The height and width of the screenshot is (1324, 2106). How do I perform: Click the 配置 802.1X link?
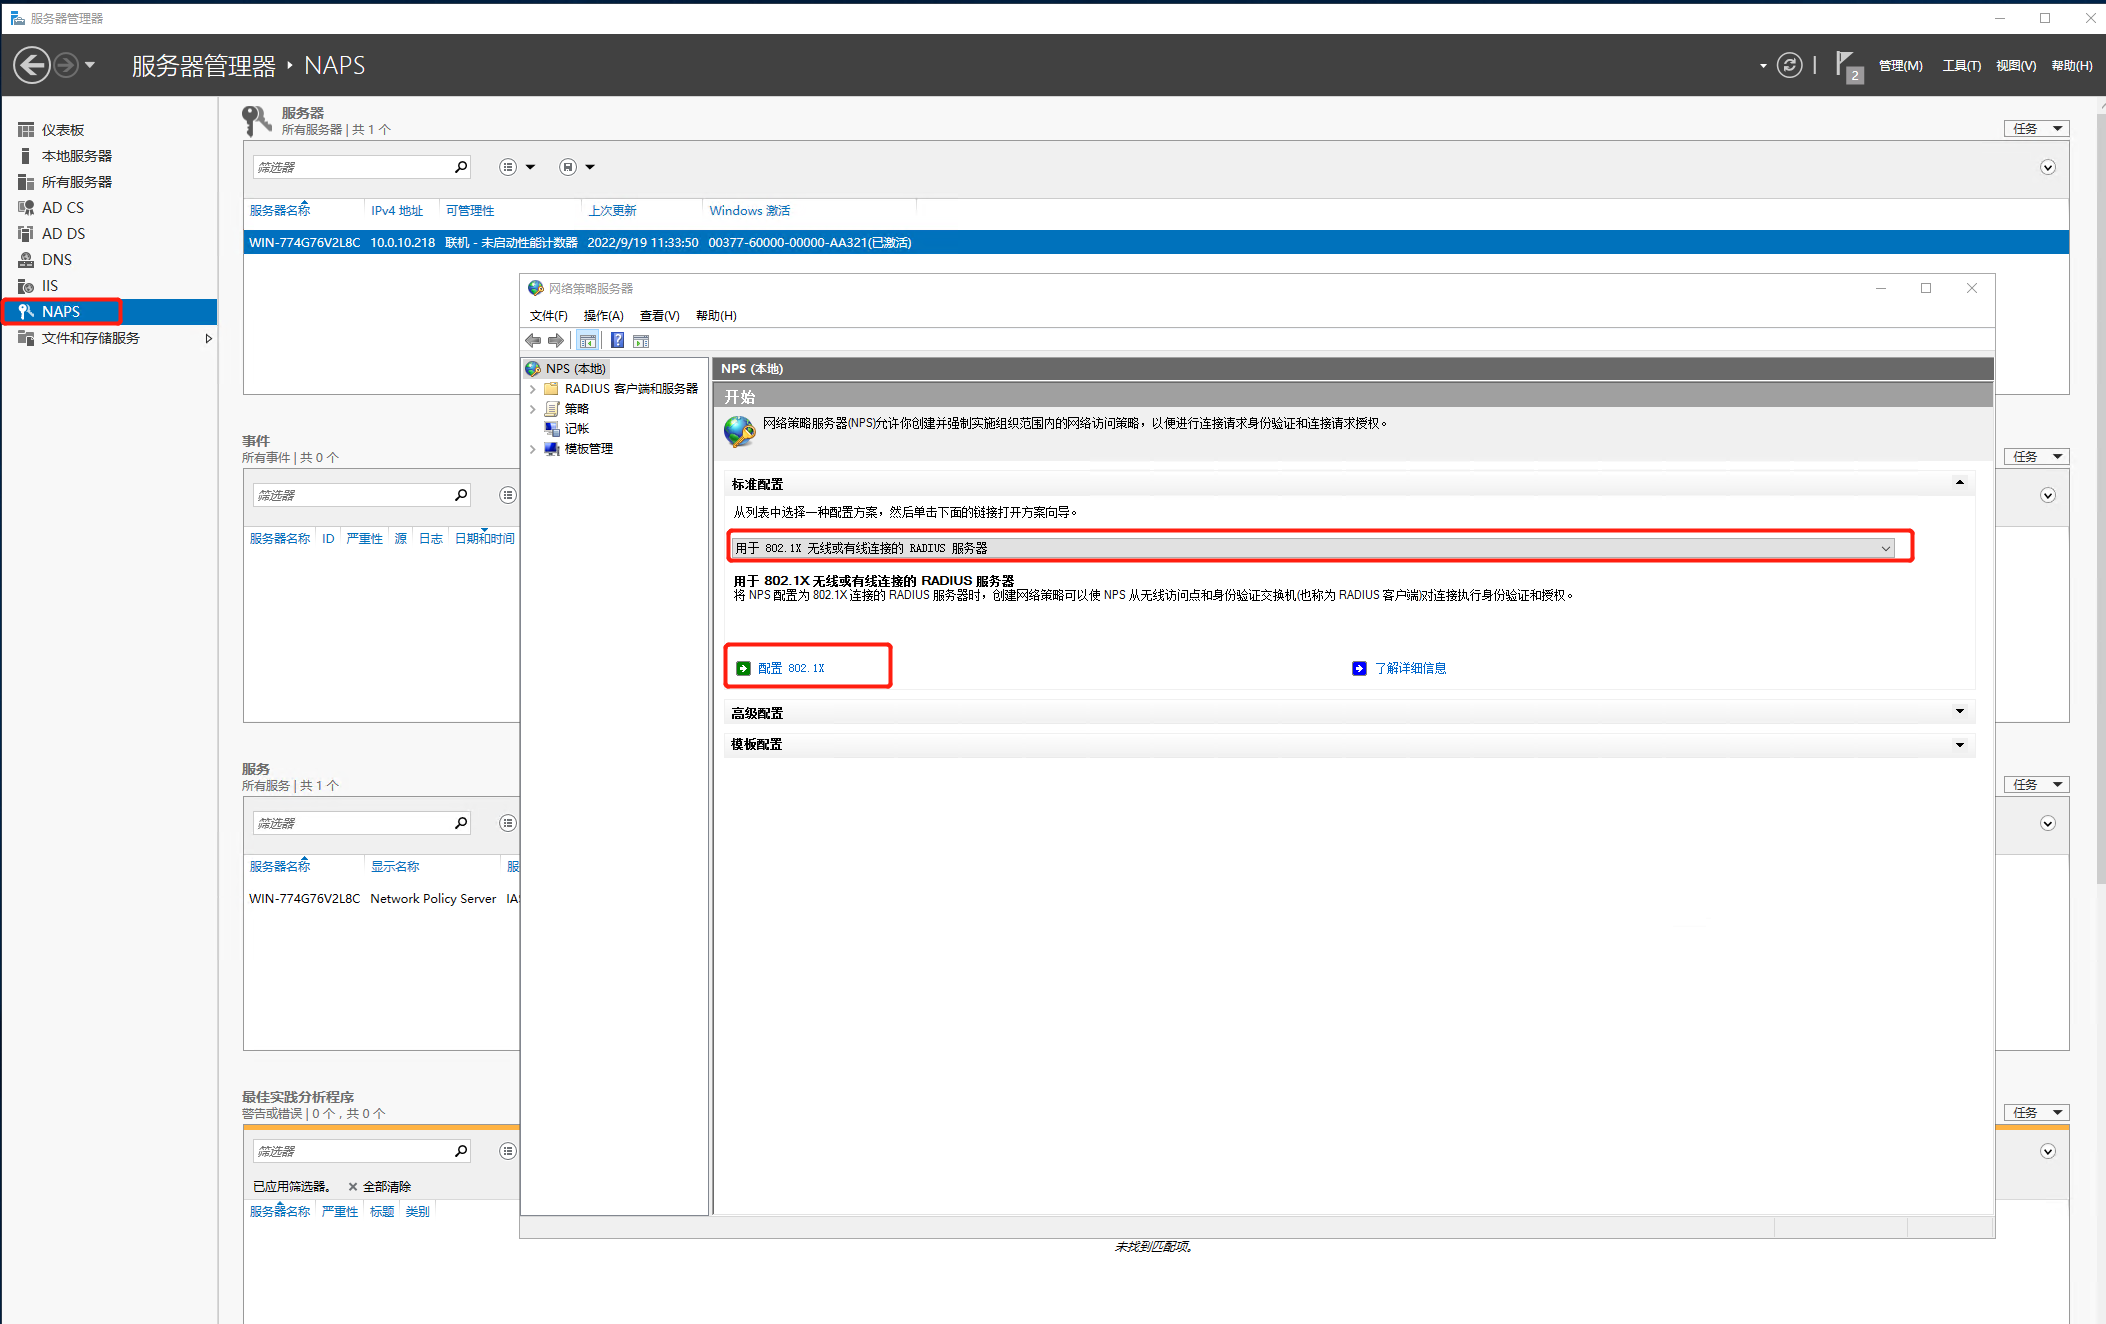tap(790, 668)
